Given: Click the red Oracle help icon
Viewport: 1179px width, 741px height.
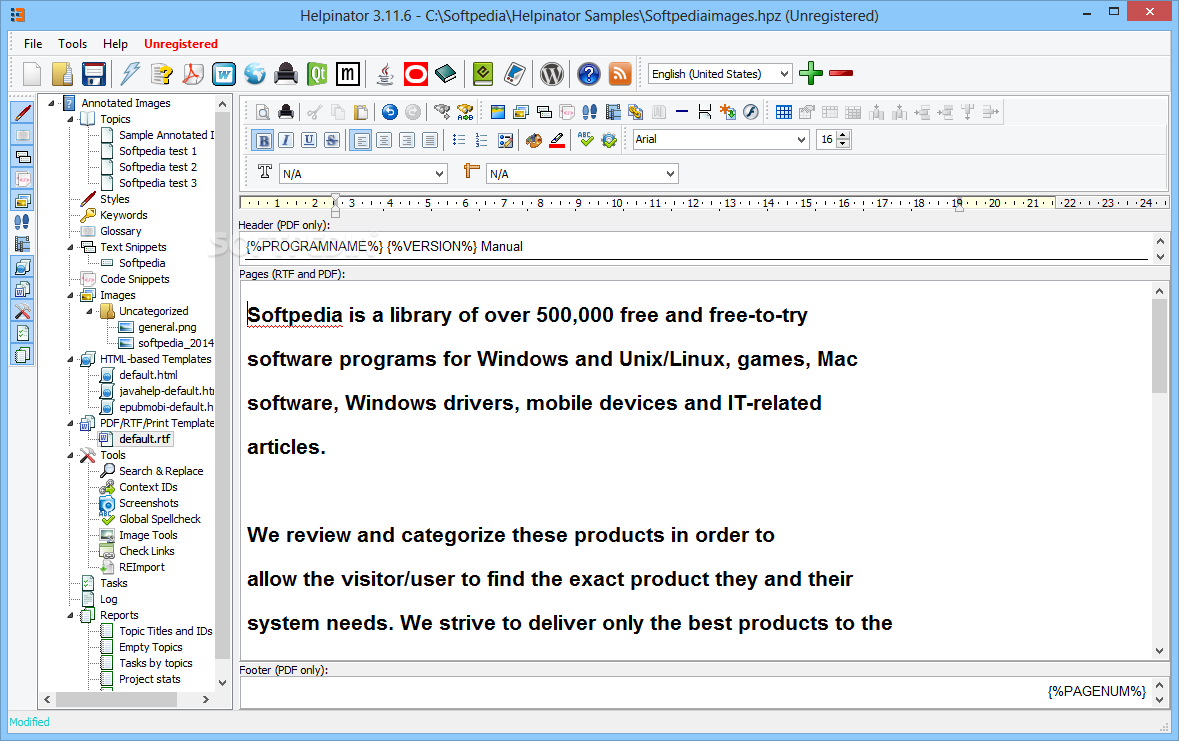Looking at the screenshot, I should [416, 74].
